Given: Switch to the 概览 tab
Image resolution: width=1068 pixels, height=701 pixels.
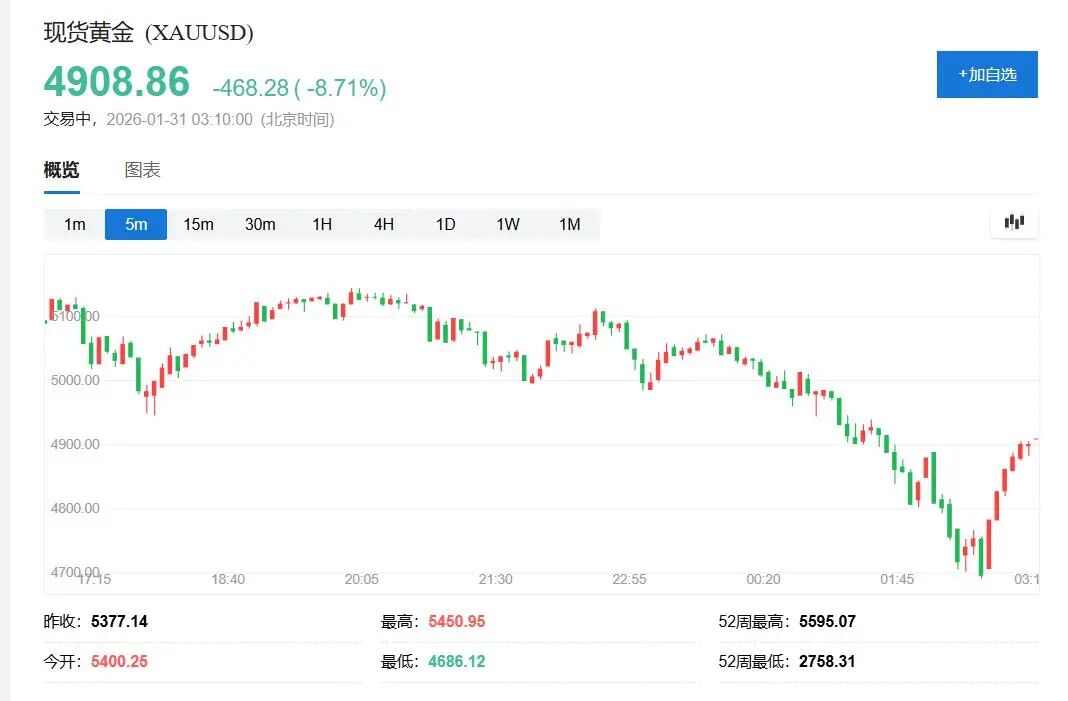Looking at the screenshot, I should (x=62, y=169).
